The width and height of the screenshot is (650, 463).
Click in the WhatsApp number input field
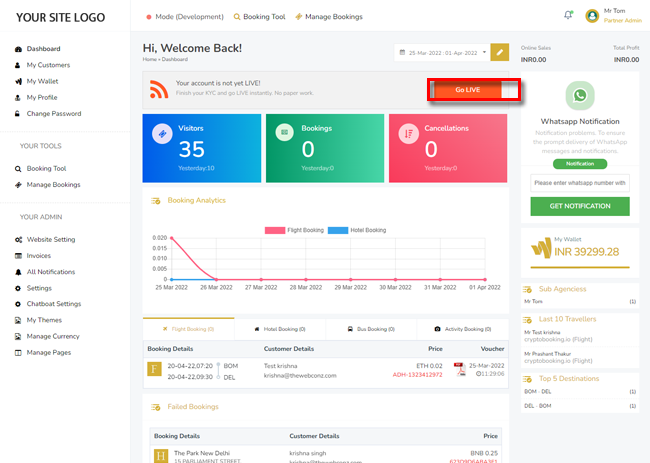point(580,183)
